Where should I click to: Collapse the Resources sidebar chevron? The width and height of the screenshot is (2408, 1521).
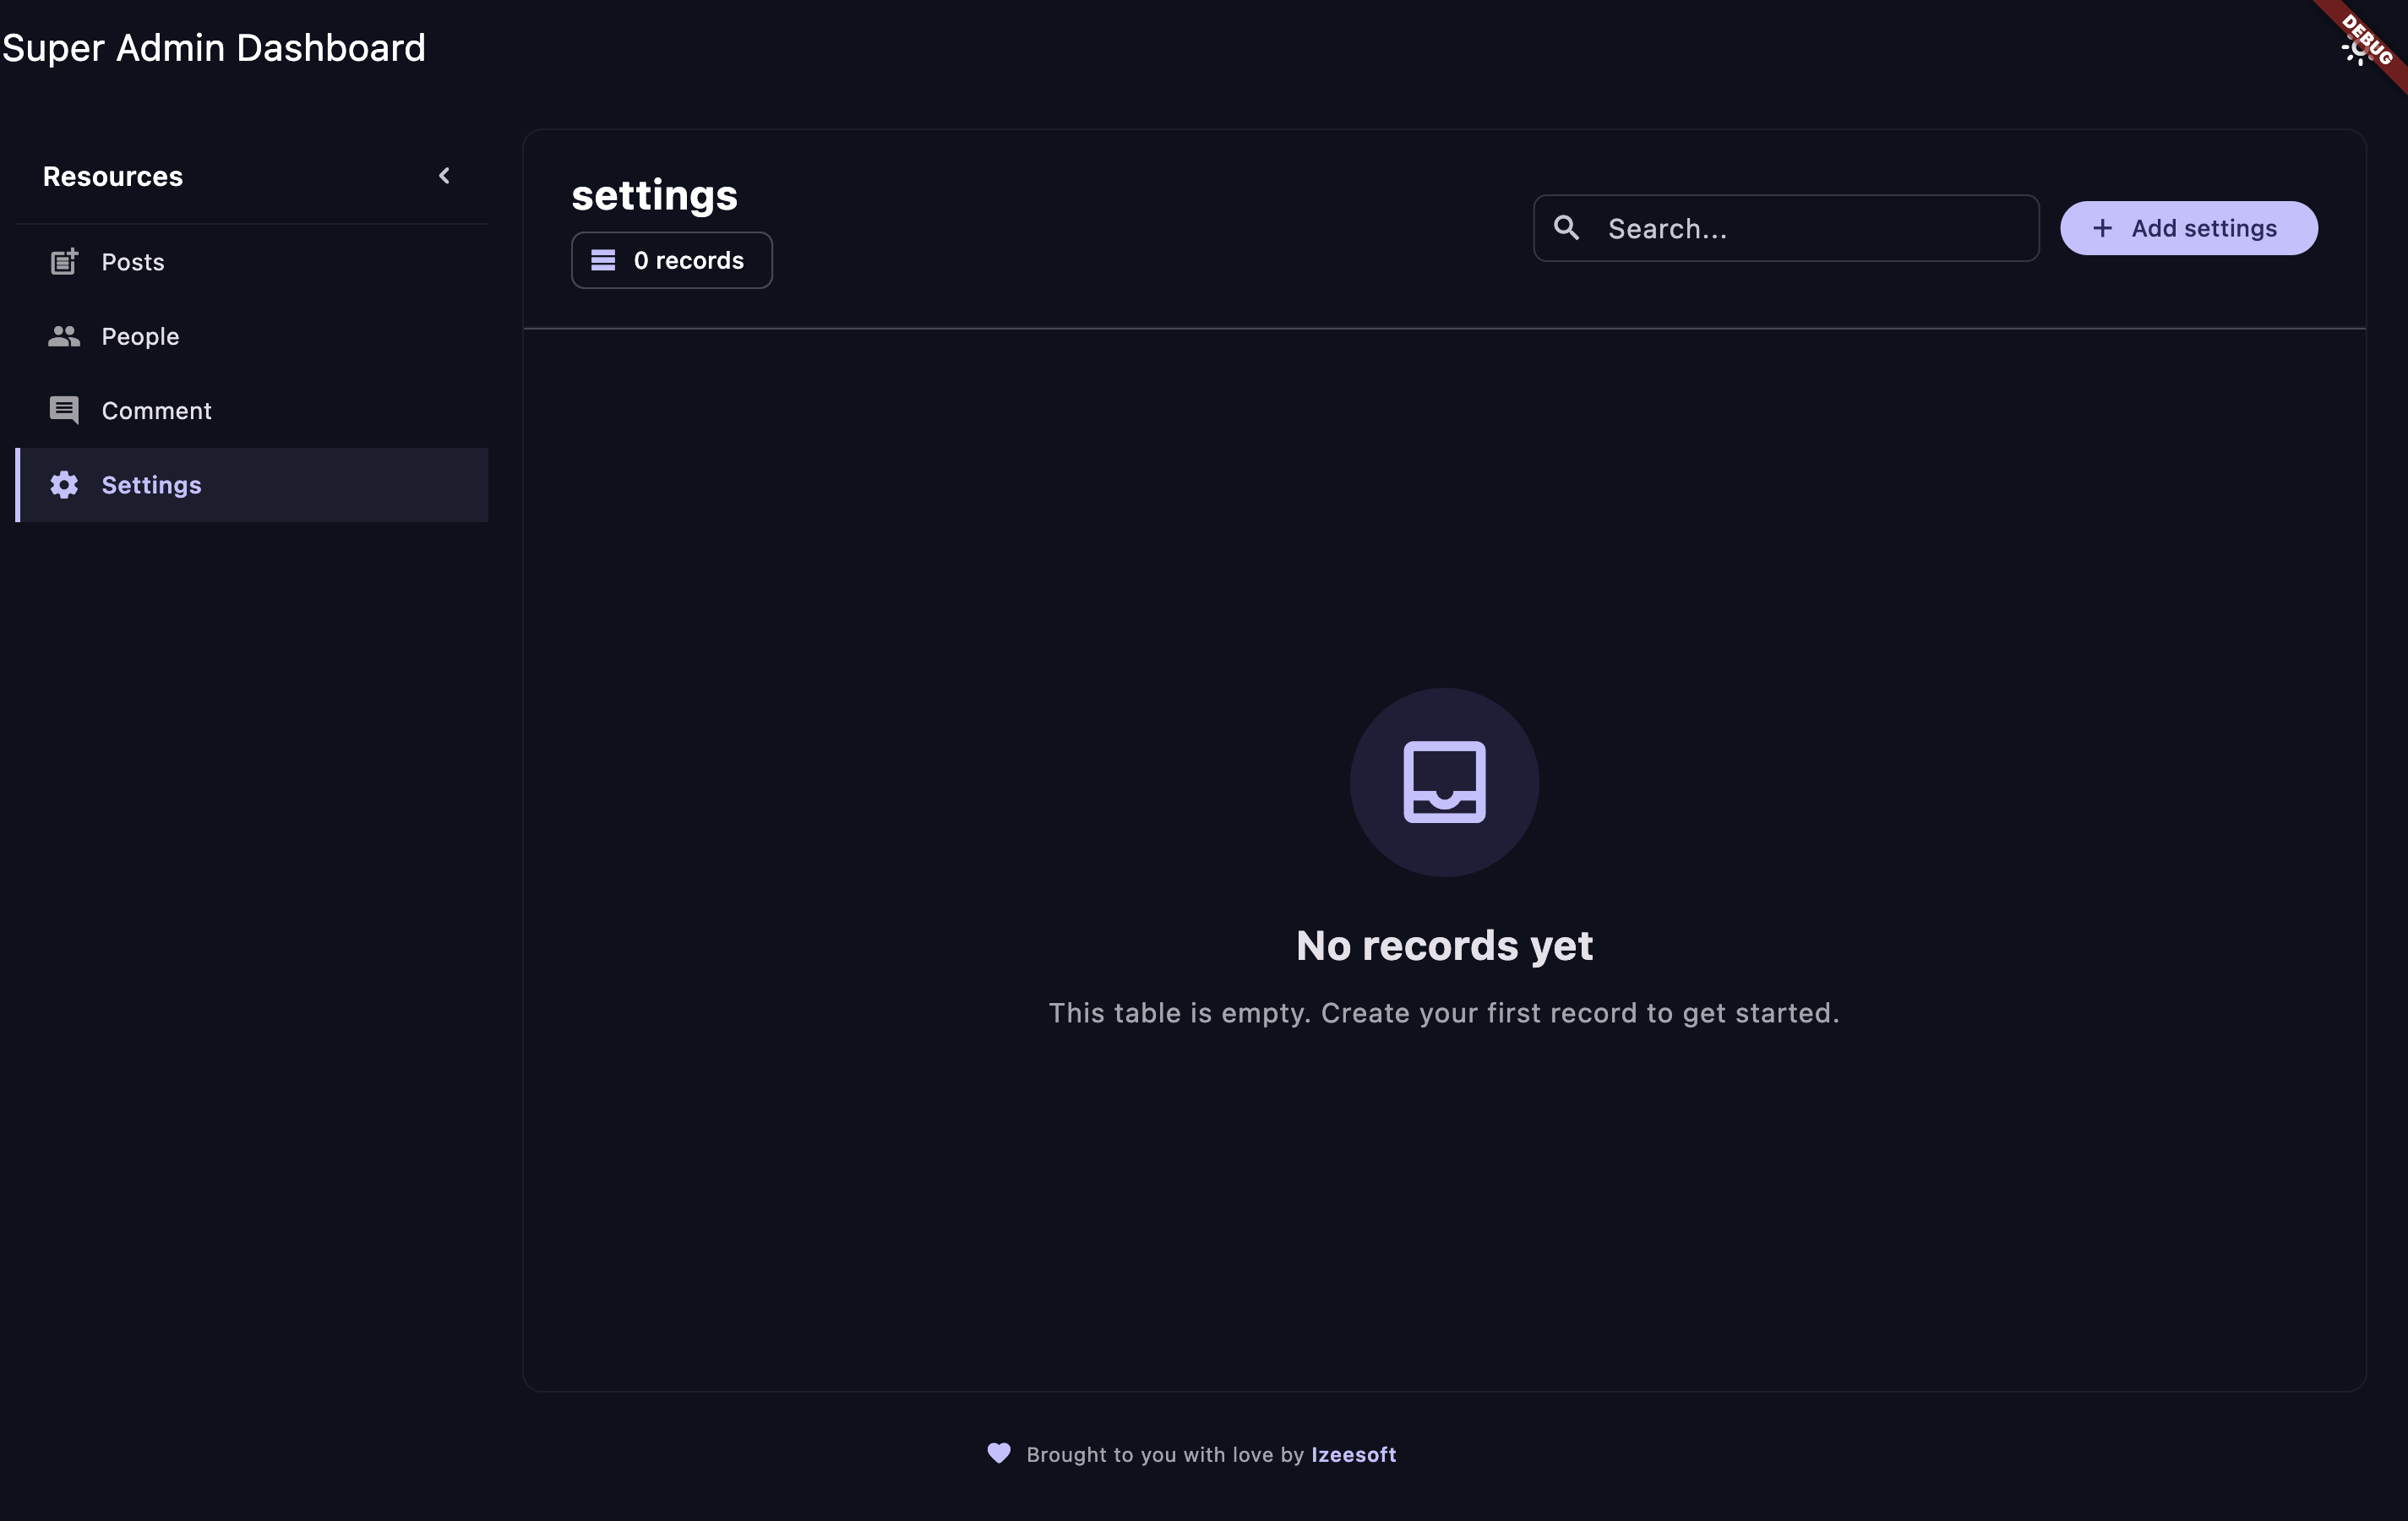445,176
